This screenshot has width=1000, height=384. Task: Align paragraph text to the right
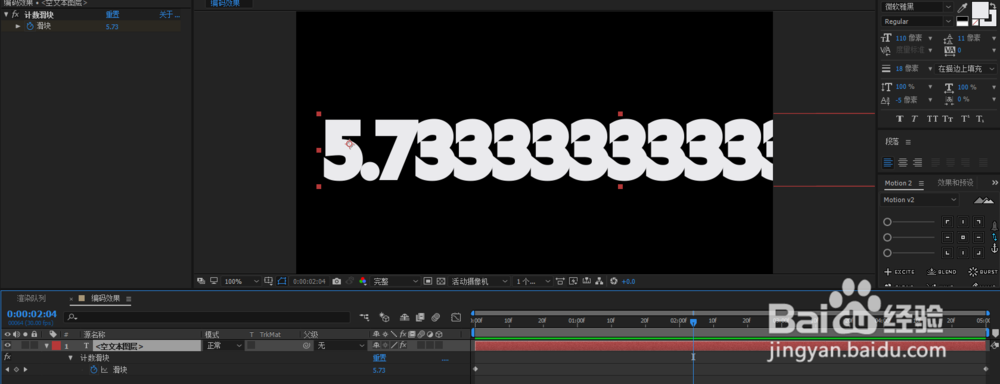[x=918, y=163]
